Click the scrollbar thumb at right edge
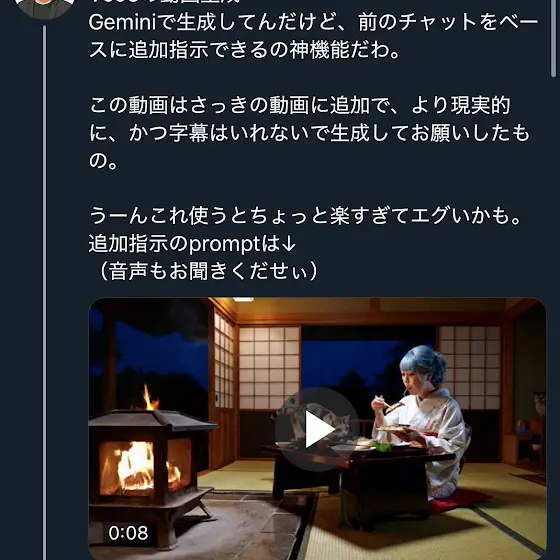Screen dimensions: 560x560 pos(554,38)
